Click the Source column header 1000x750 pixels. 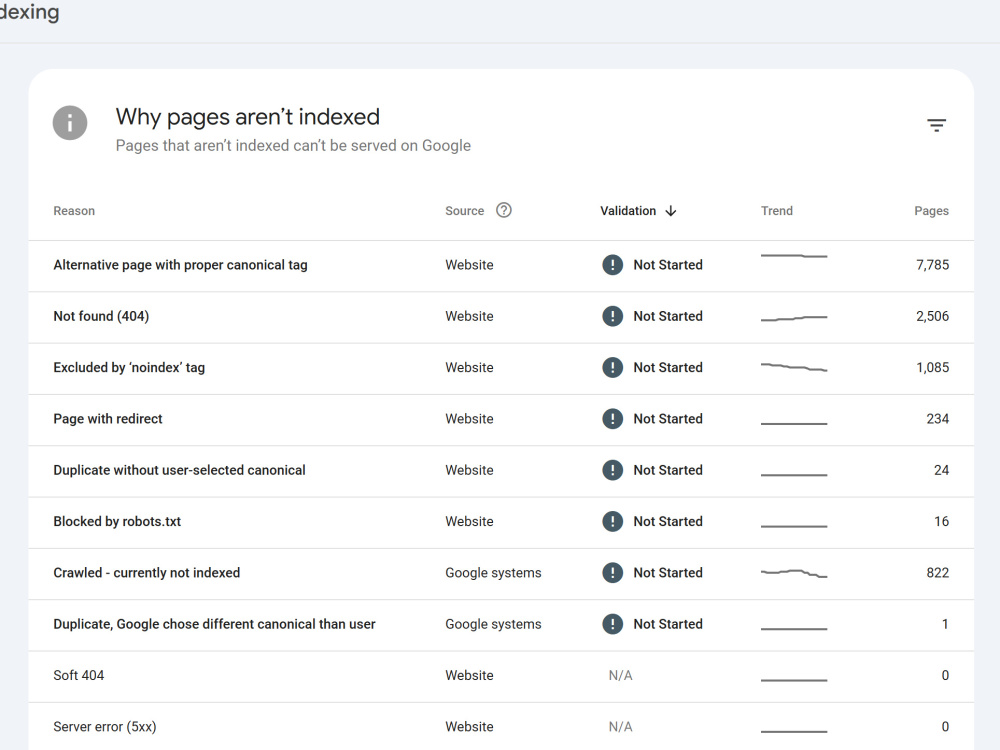464,210
